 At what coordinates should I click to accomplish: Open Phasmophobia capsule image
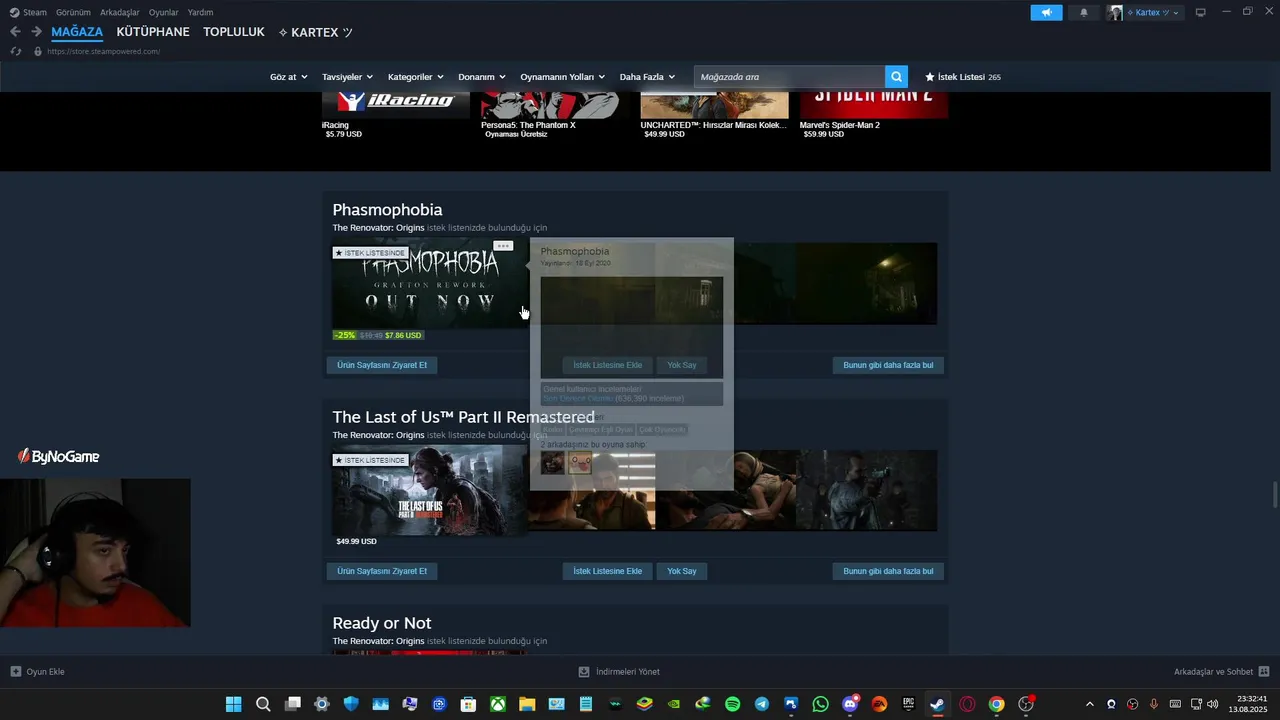[430, 284]
